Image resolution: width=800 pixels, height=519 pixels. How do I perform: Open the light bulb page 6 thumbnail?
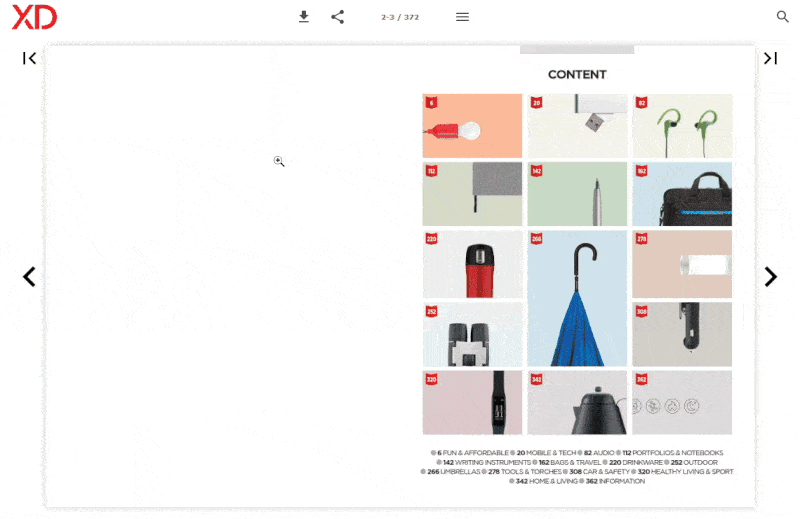(472, 126)
